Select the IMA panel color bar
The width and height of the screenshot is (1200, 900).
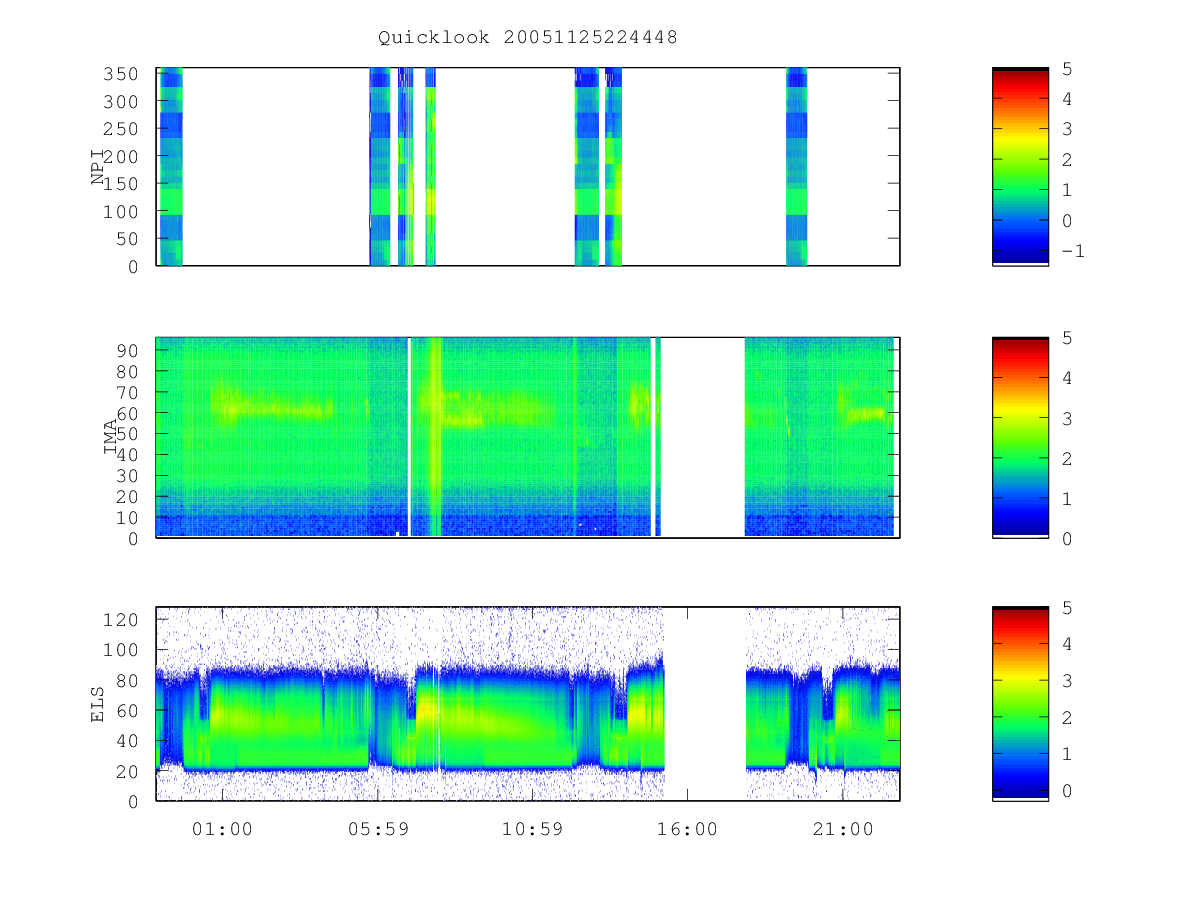pyautogui.click(x=1020, y=437)
